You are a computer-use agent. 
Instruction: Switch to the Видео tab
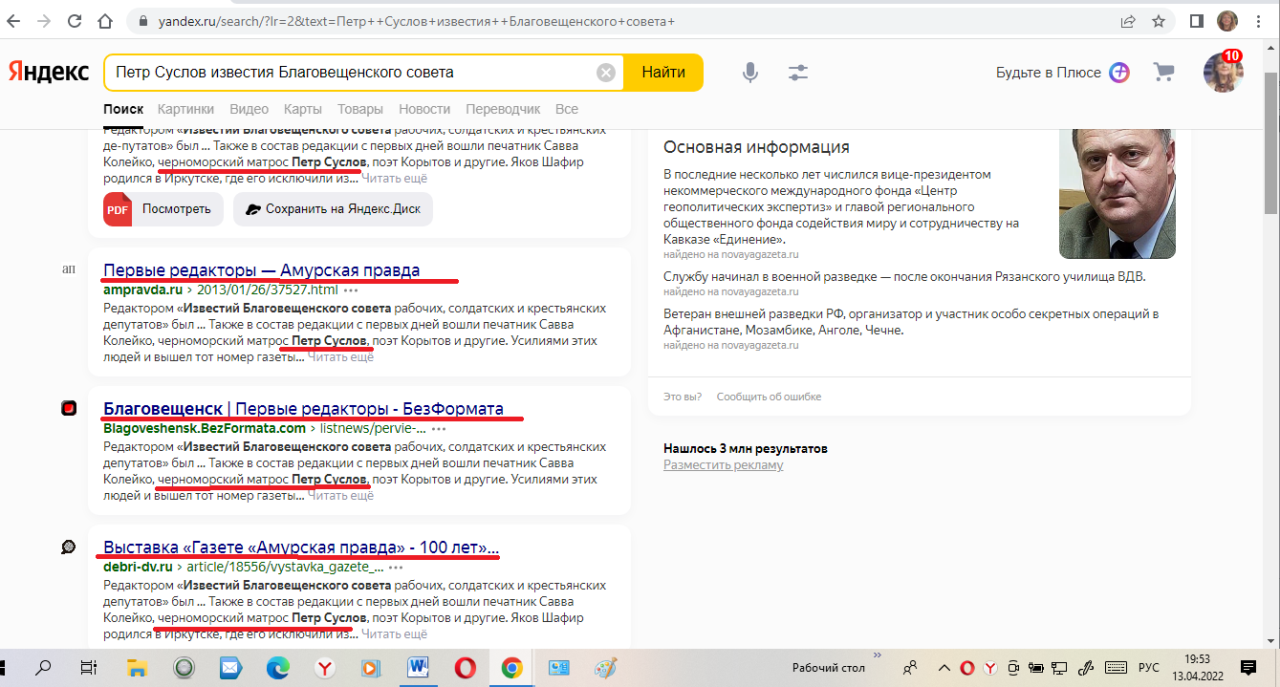249,109
